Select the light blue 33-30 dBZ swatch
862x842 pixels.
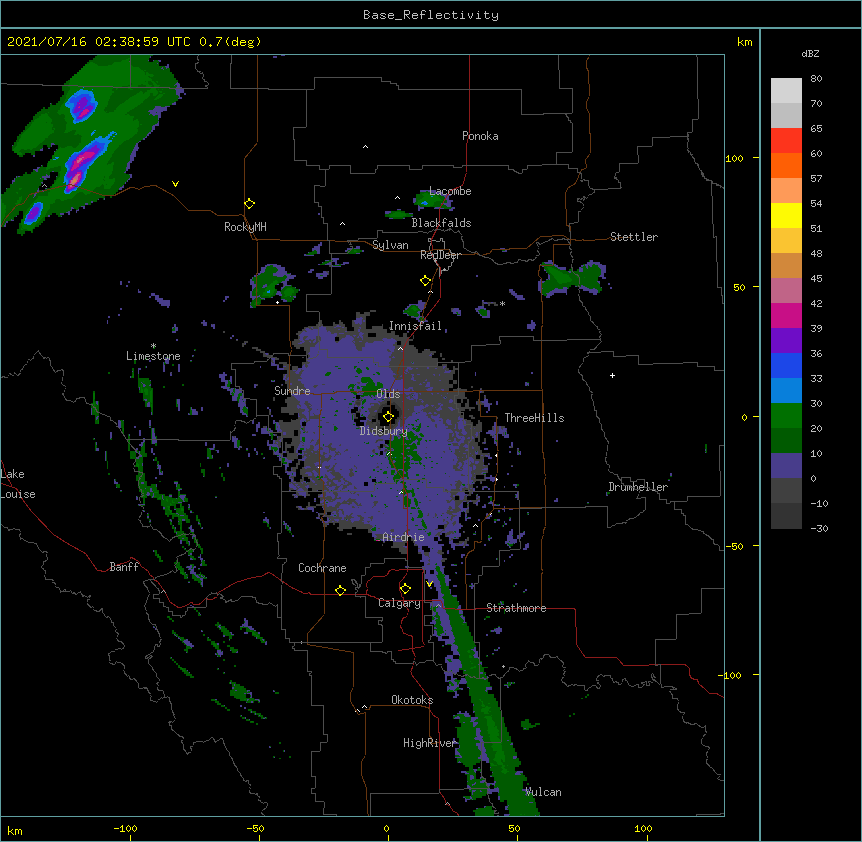(786, 390)
